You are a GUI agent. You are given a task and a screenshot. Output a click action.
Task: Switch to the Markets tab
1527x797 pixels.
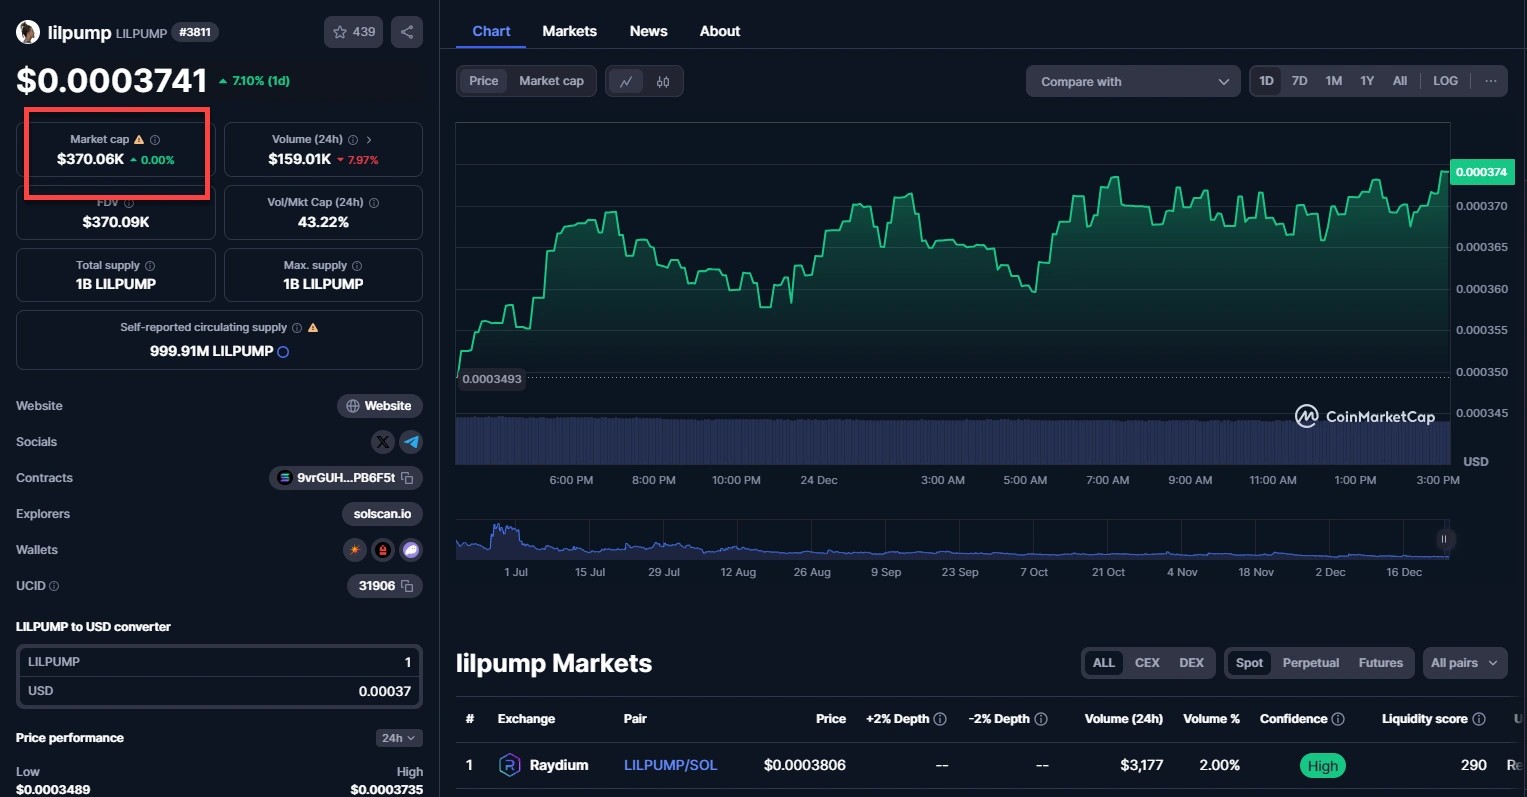click(x=569, y=31)
